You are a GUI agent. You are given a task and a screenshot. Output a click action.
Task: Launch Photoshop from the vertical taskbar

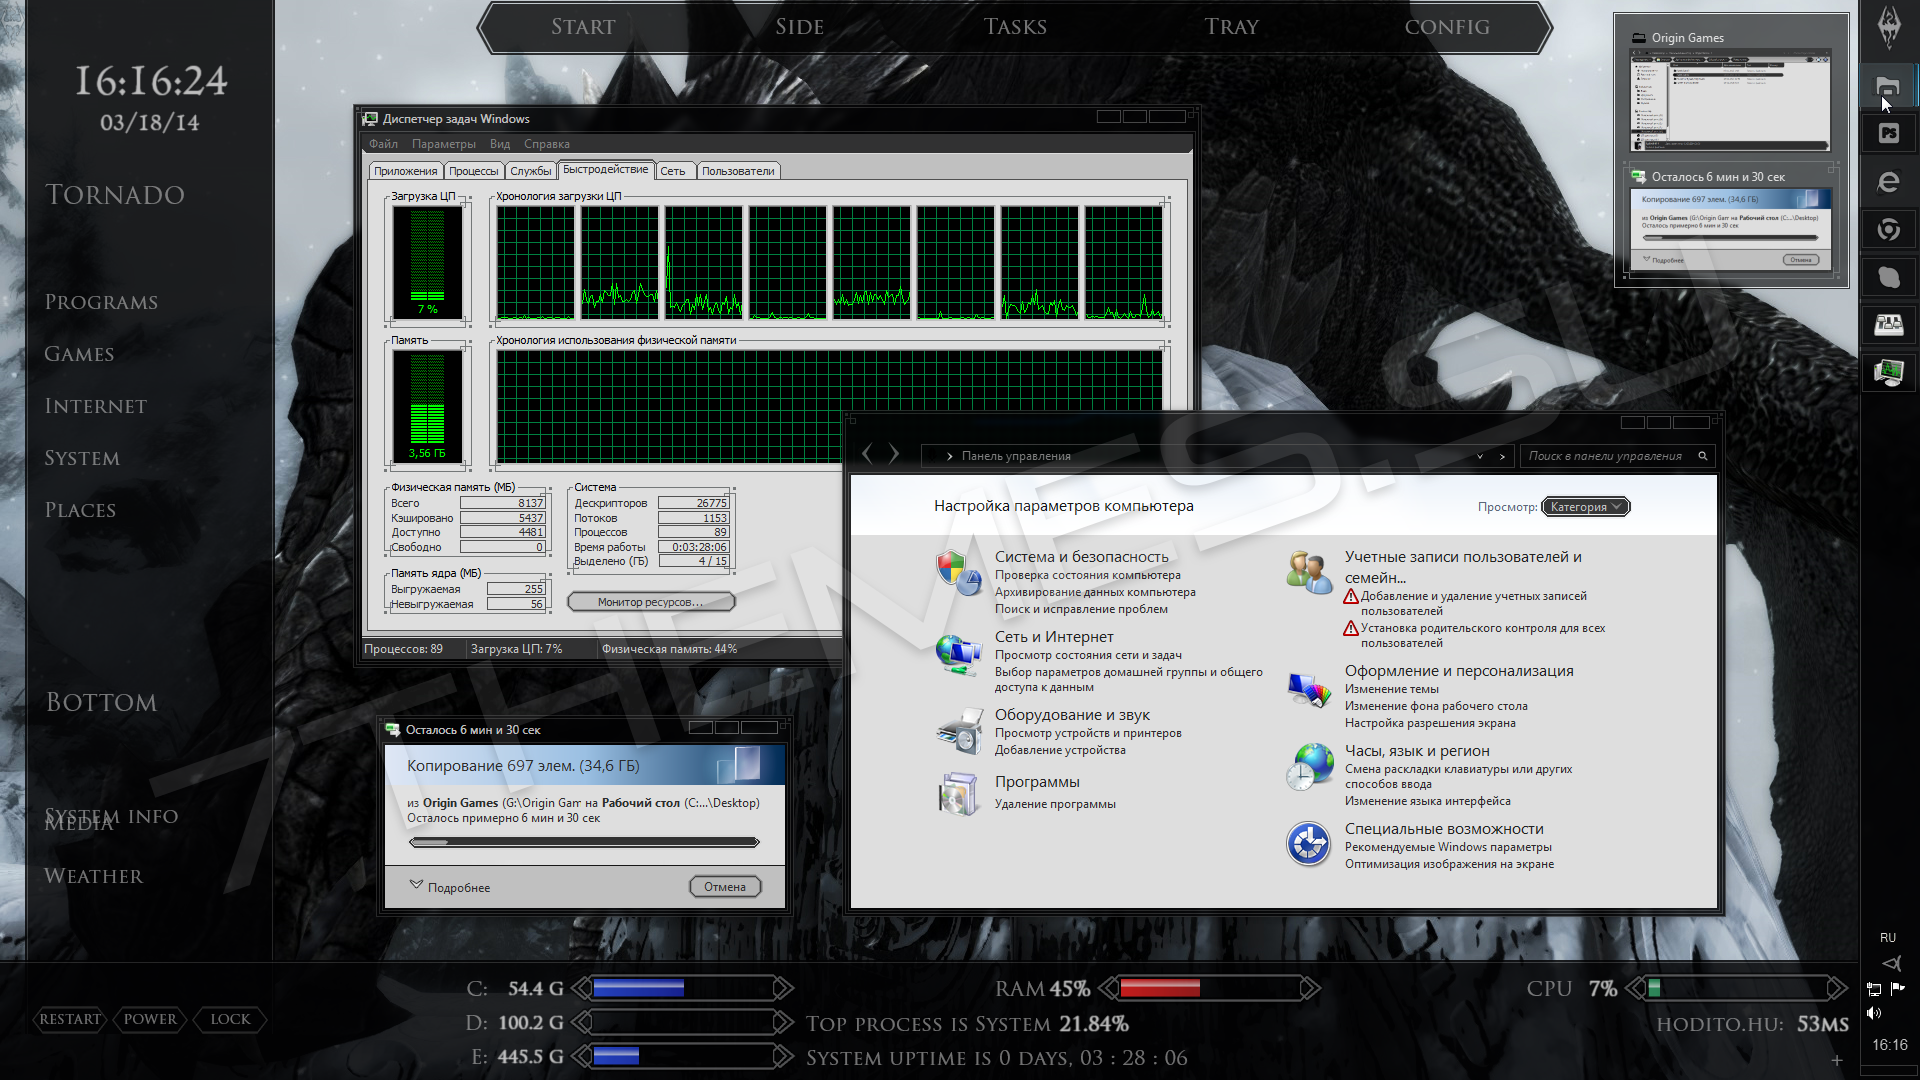[x=1888, y=134]
